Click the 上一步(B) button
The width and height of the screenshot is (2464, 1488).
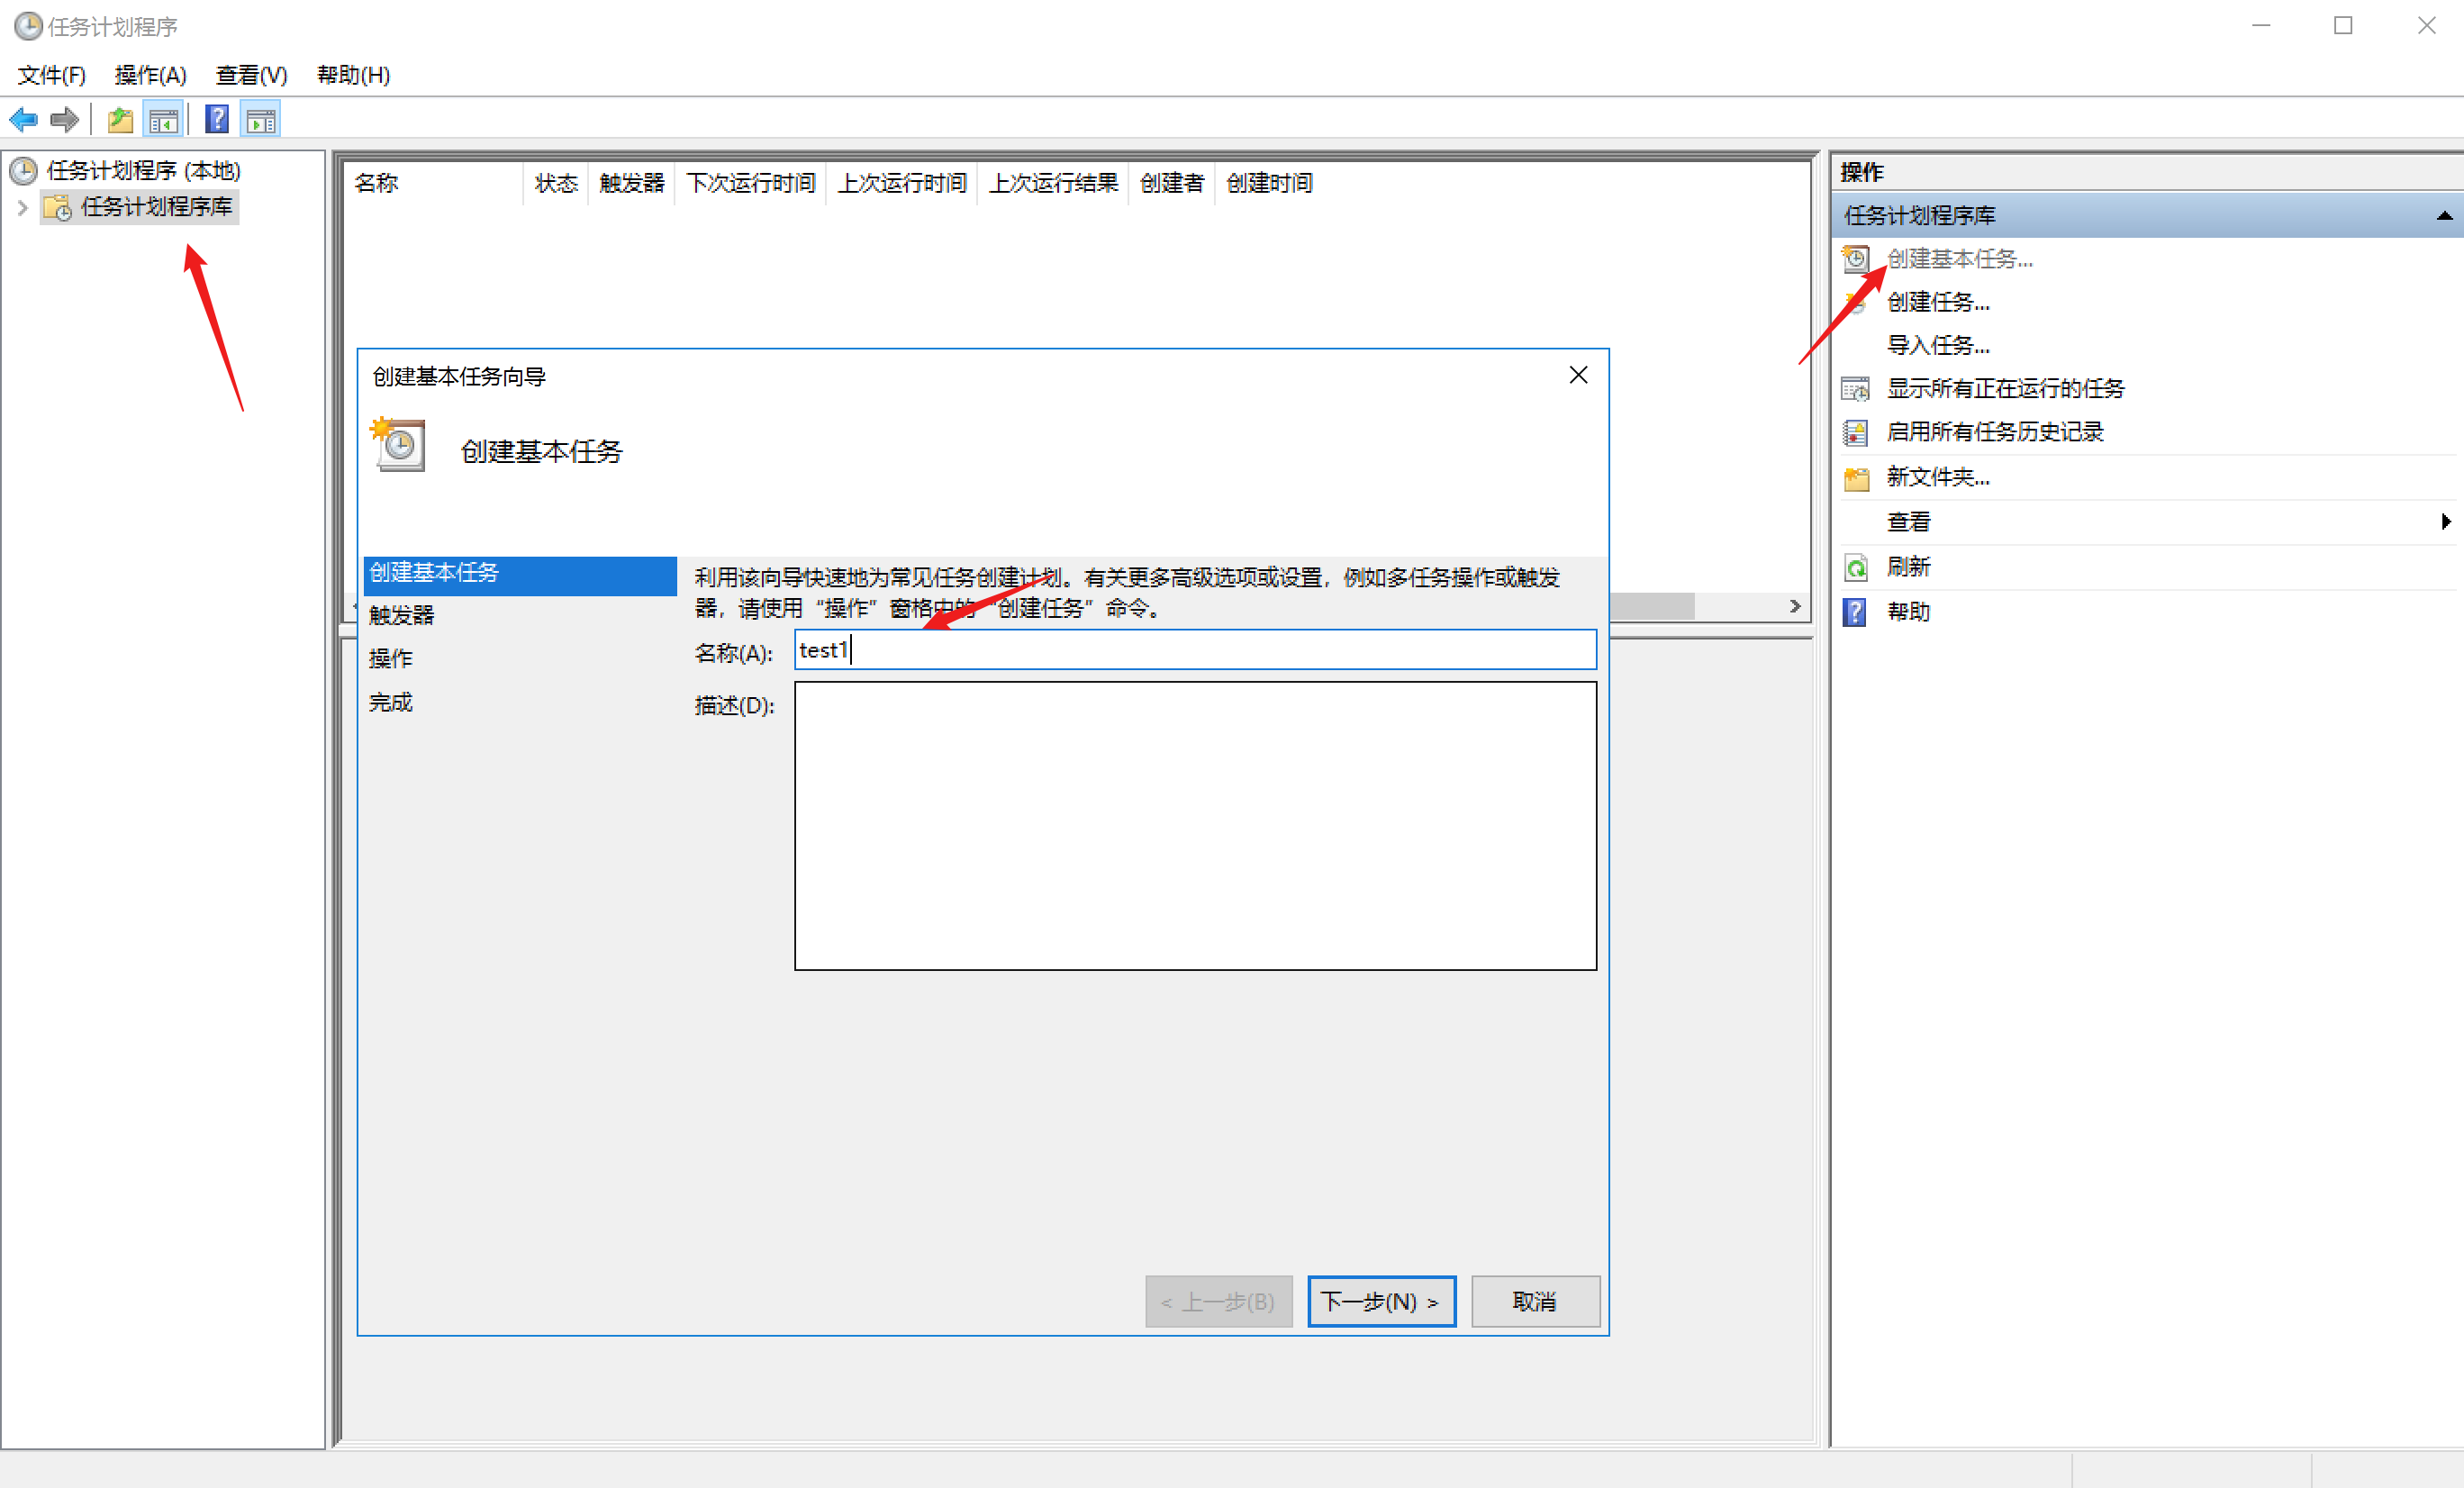pyautogui.click(x=1219, y=1301)
